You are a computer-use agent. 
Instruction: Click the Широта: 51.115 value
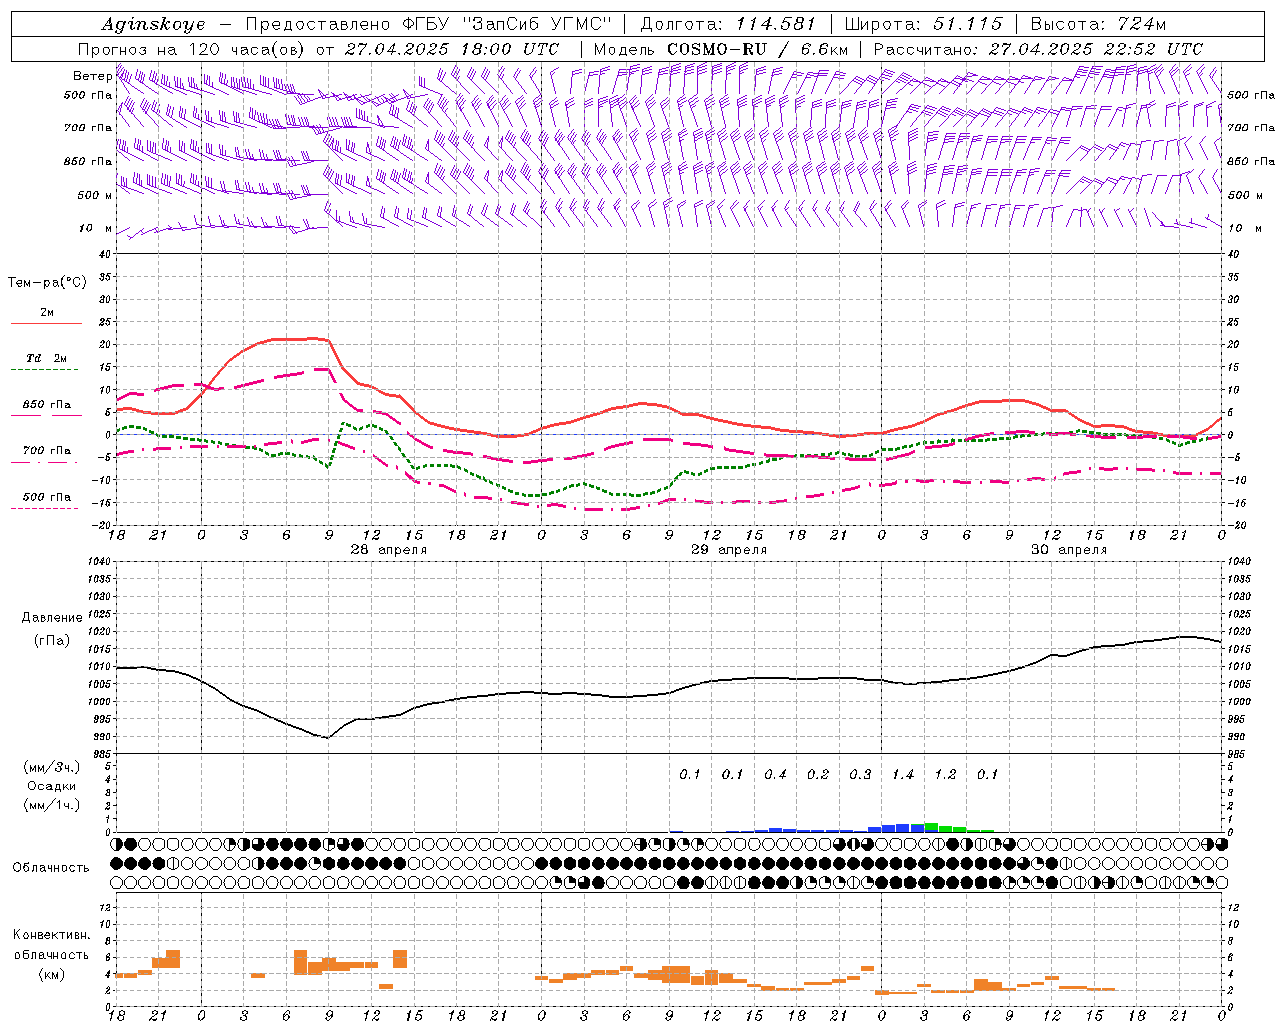pyautogui.click(x=923, y=24)
